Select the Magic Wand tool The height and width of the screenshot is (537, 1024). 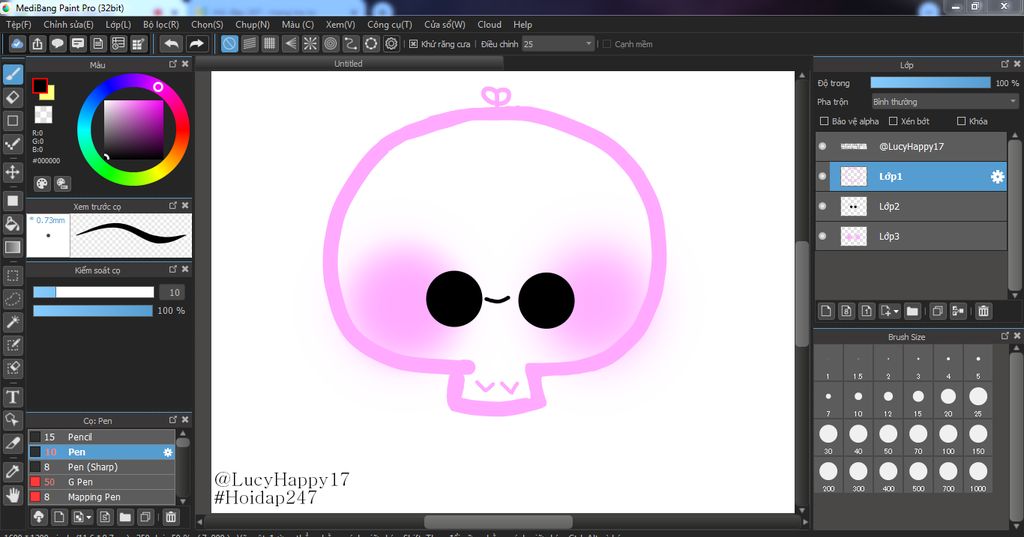(x=12, y=321)
